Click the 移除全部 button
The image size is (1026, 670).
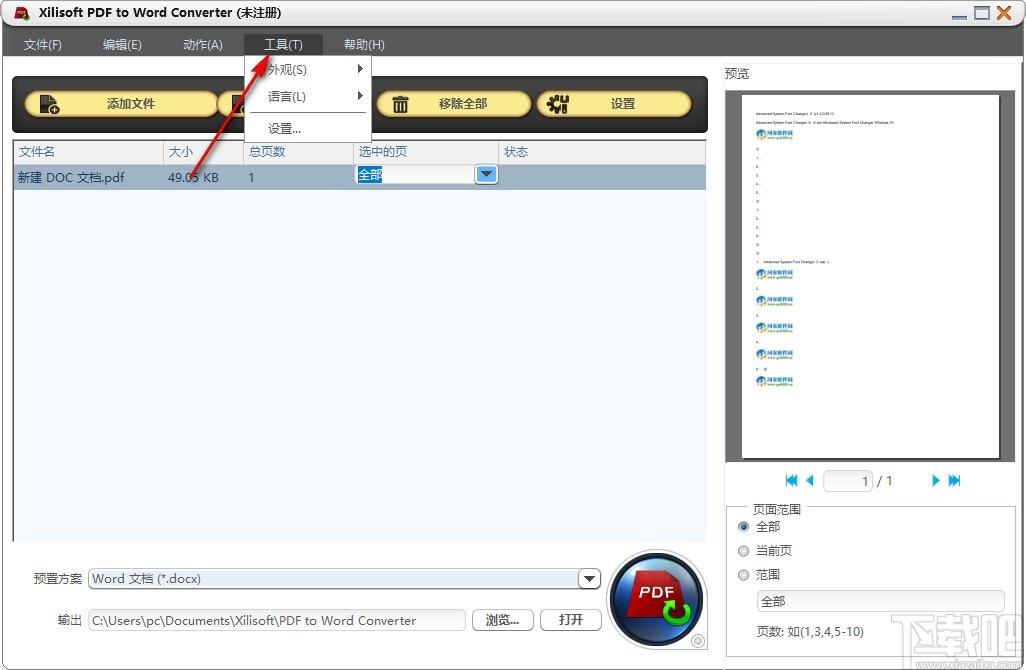pos(453,104)
